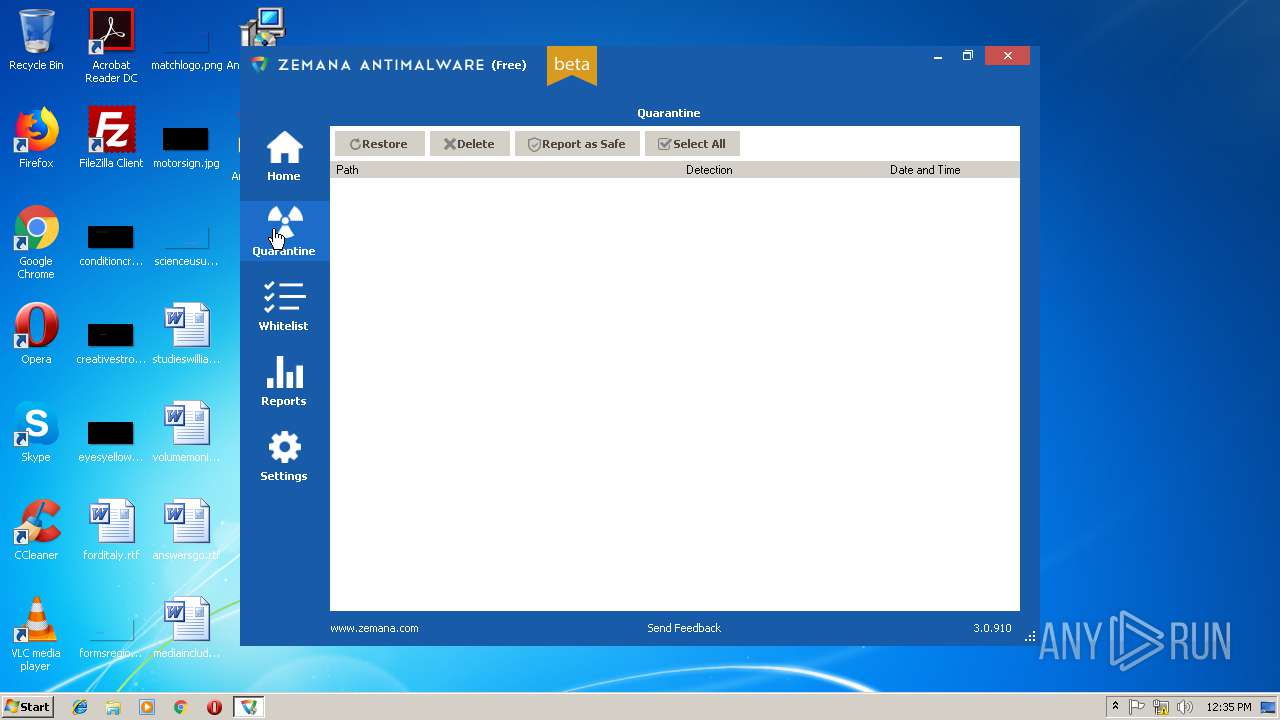1280x720 pixels.
Task: Select the Skype desktop shortcut
Action: coord(36,432)
